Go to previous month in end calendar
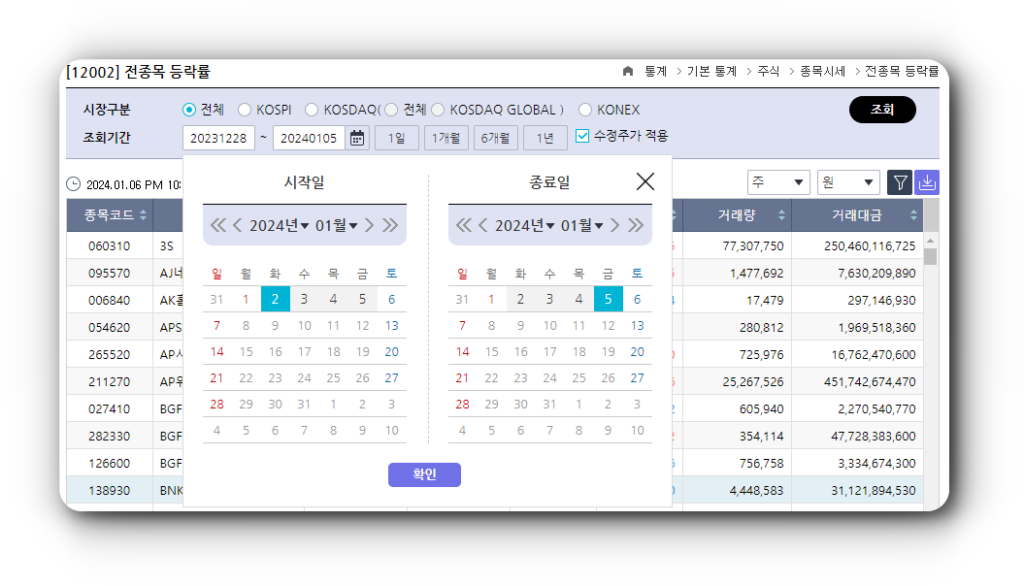 point(483,225)
